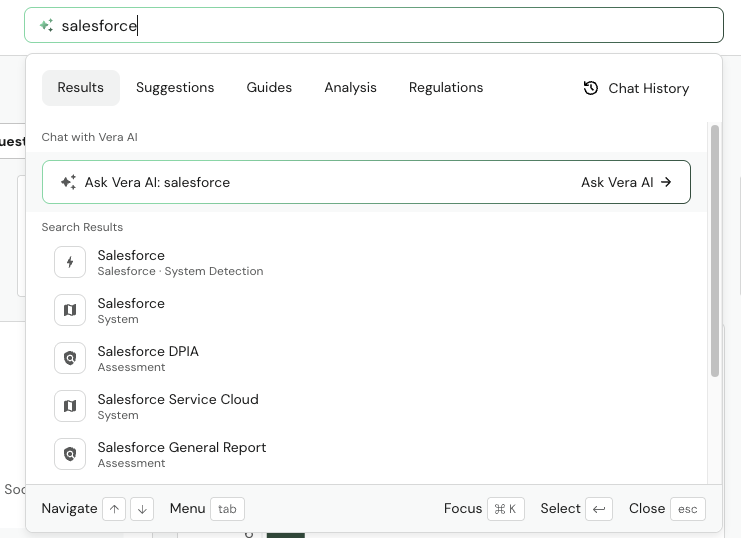Select the Results tab
The width and height of the screenshot is (741, 538).
click(x=81, y=88)
